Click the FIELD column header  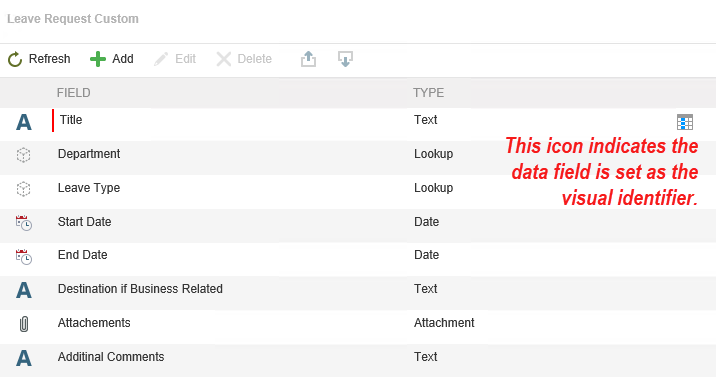tap(74, 93)
